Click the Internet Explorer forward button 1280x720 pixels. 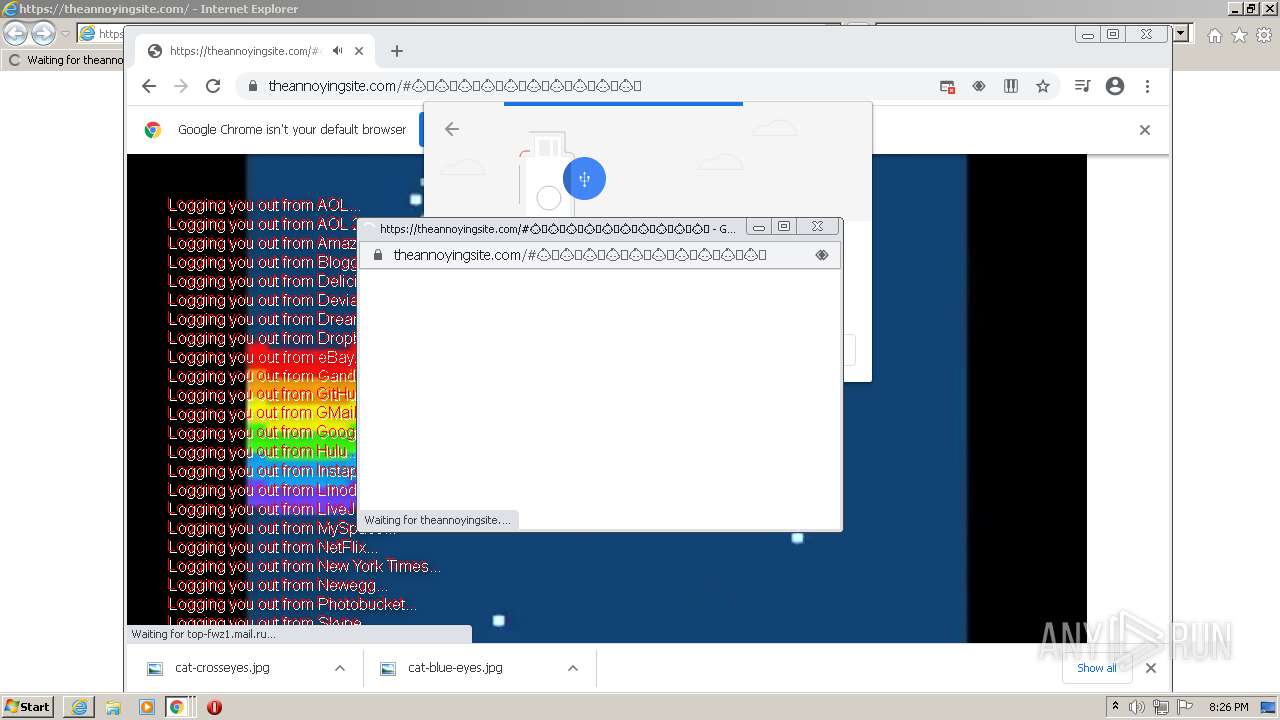point(43,34)
